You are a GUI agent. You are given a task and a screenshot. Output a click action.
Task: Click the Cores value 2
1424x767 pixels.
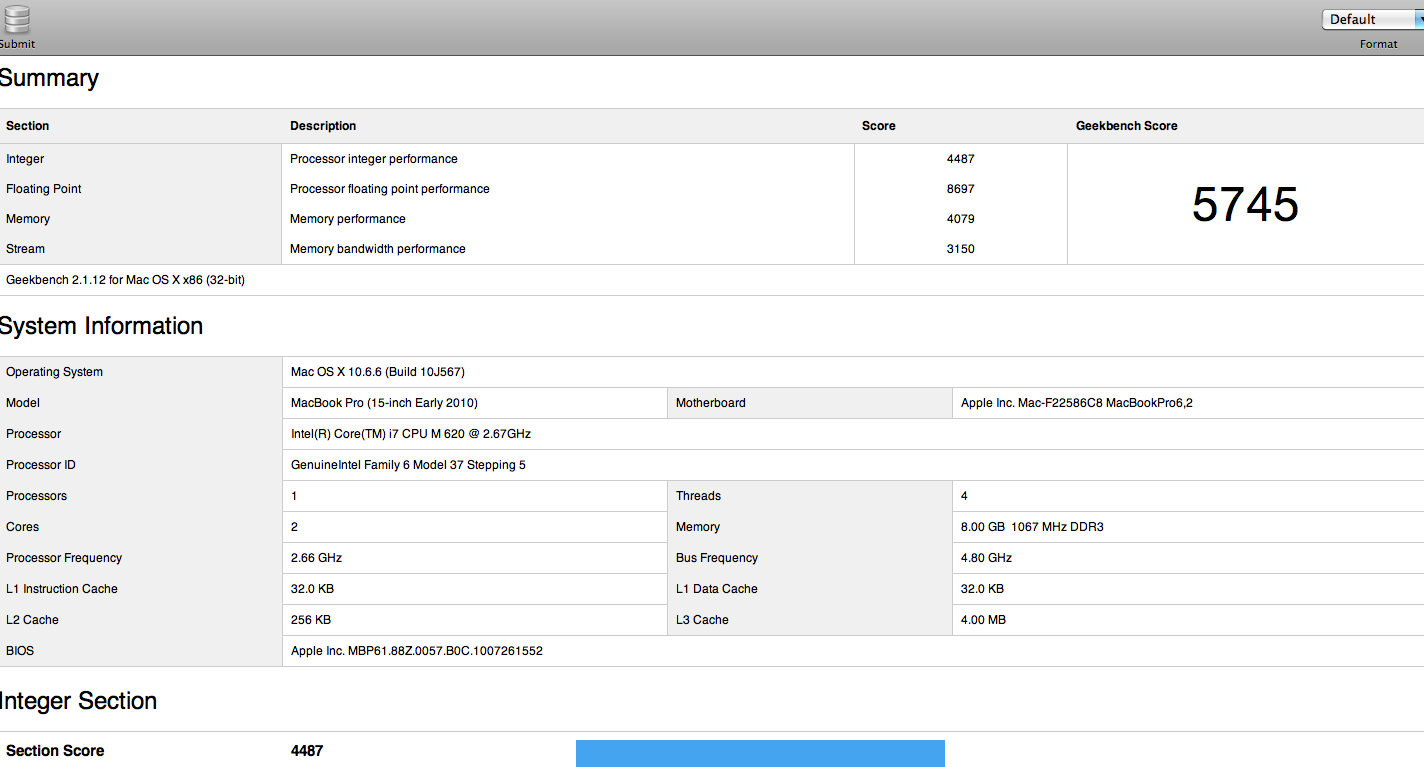click(294, 527)
